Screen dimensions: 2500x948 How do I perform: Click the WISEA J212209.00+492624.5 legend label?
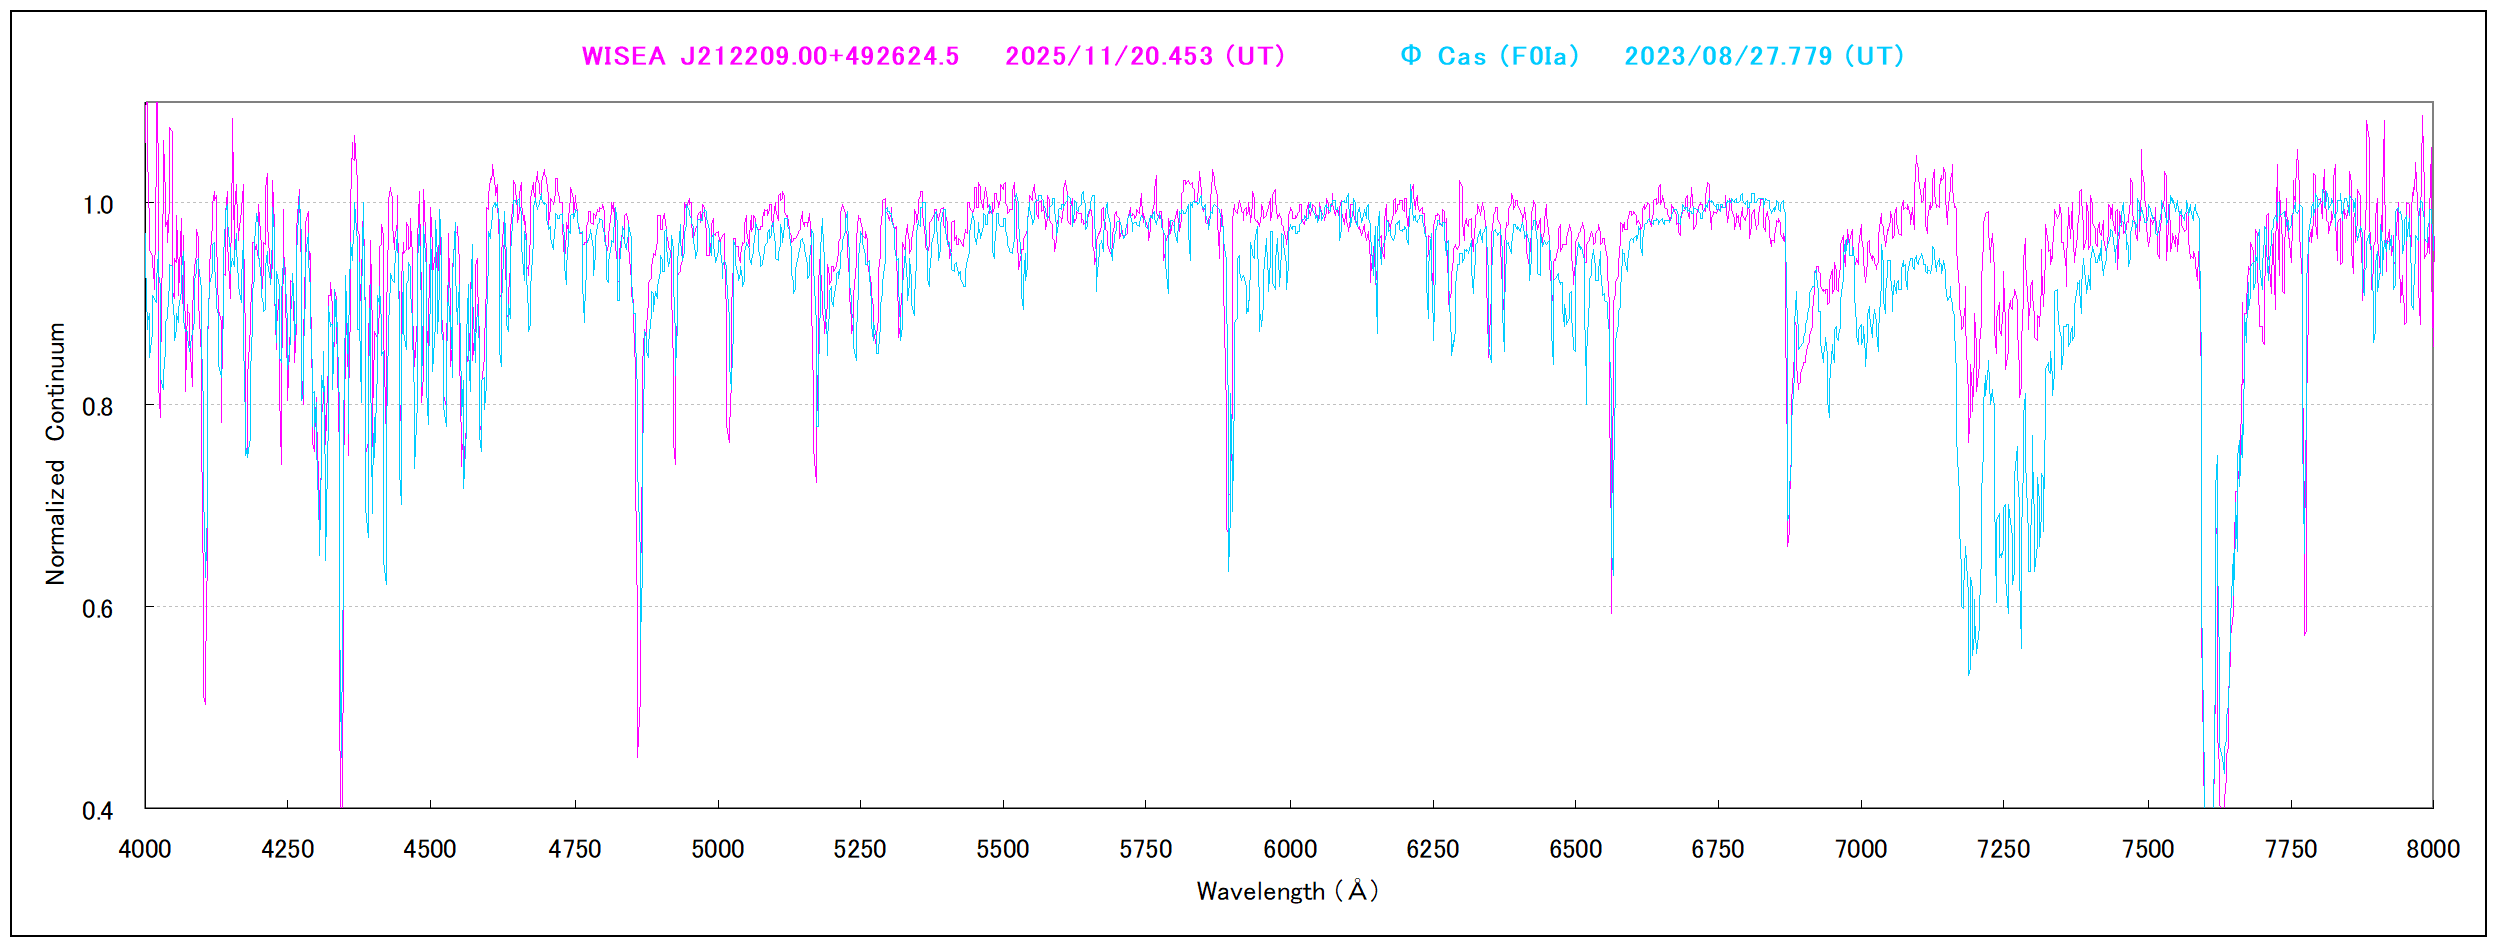point(770,56)
